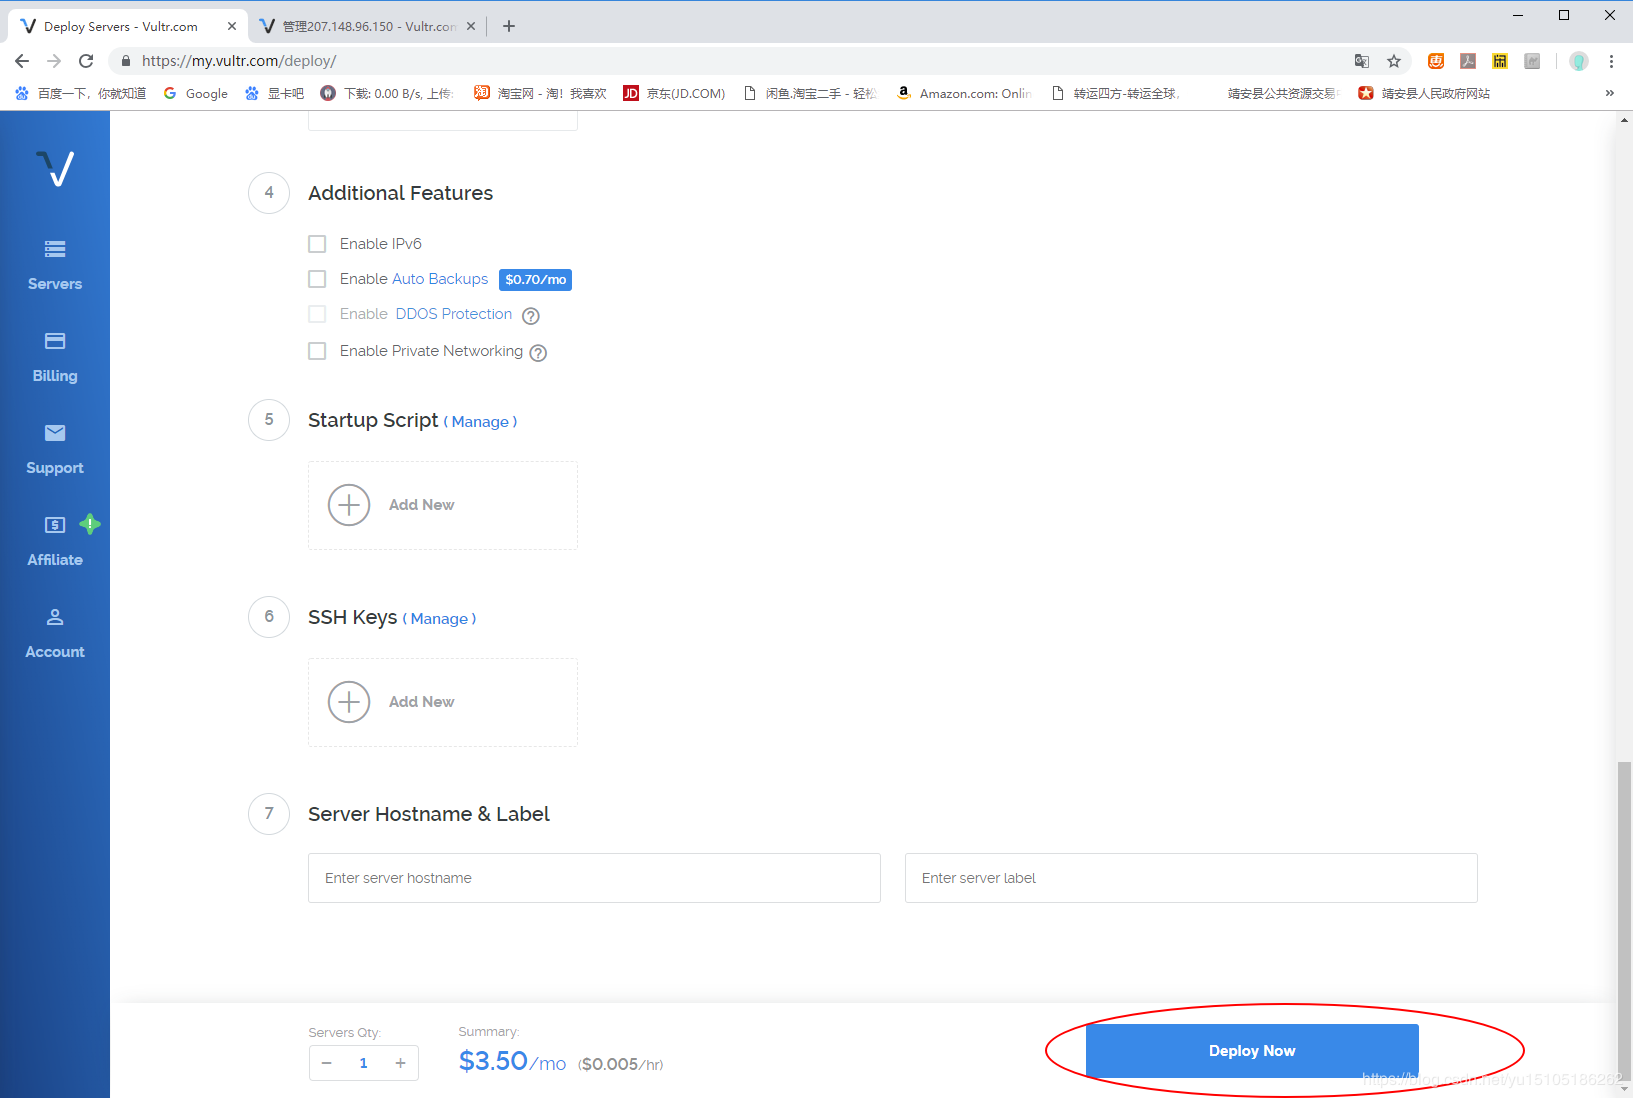Click plus icon to add Startup Script
The width and height of the screenshot is (1633, 1098).
point(349,505)
